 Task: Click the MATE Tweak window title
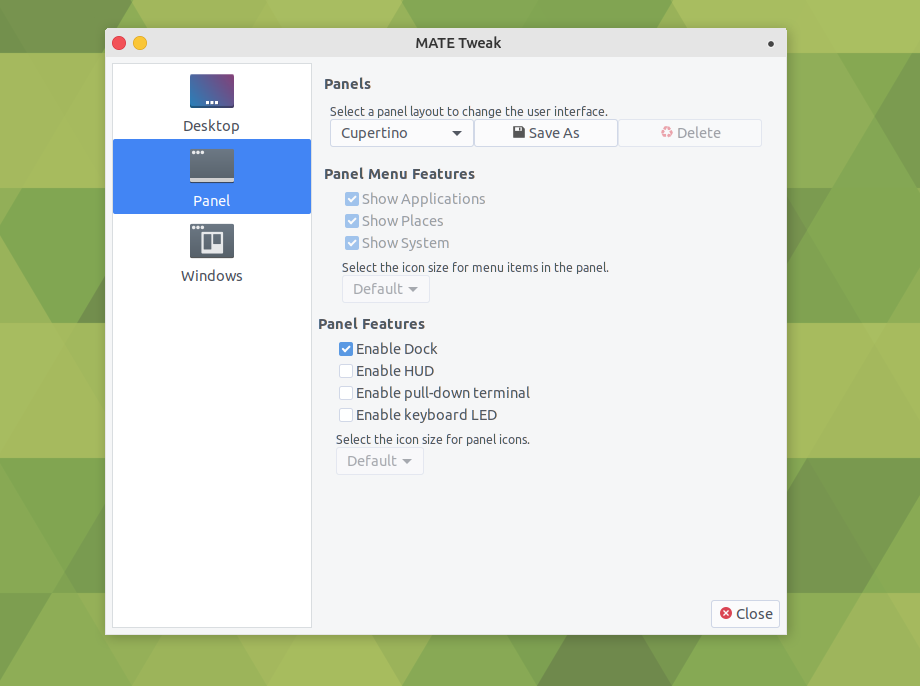click(x=458, y=43)
